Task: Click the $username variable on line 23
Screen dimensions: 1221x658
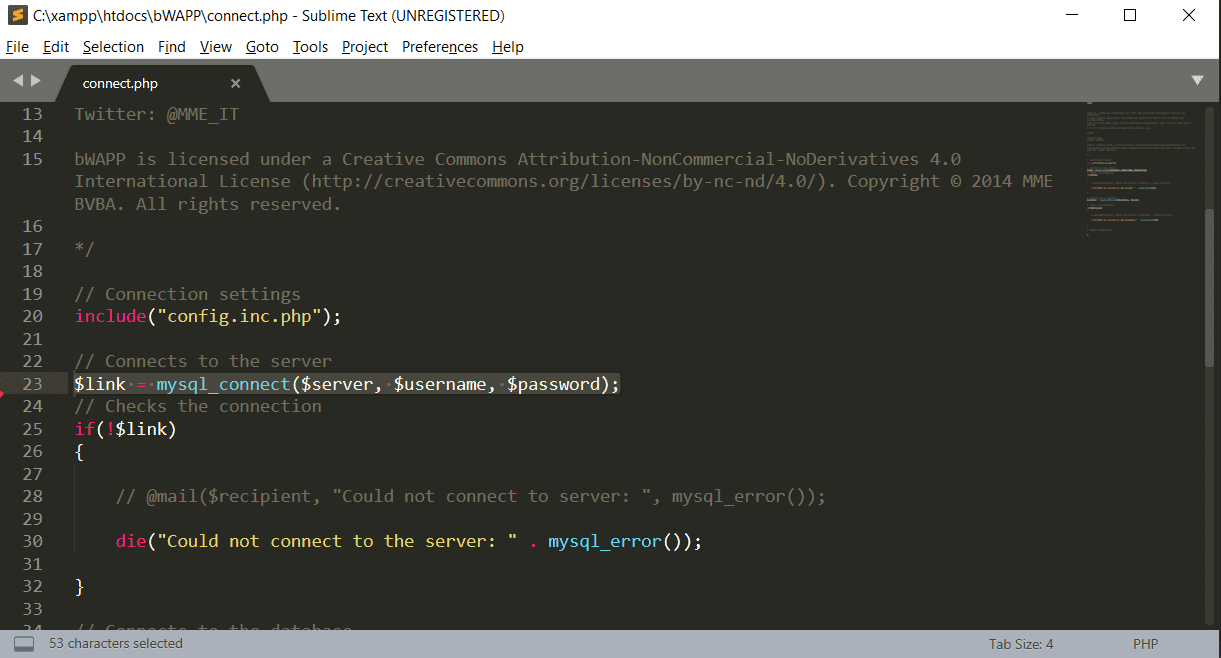Action: (441, 384)
